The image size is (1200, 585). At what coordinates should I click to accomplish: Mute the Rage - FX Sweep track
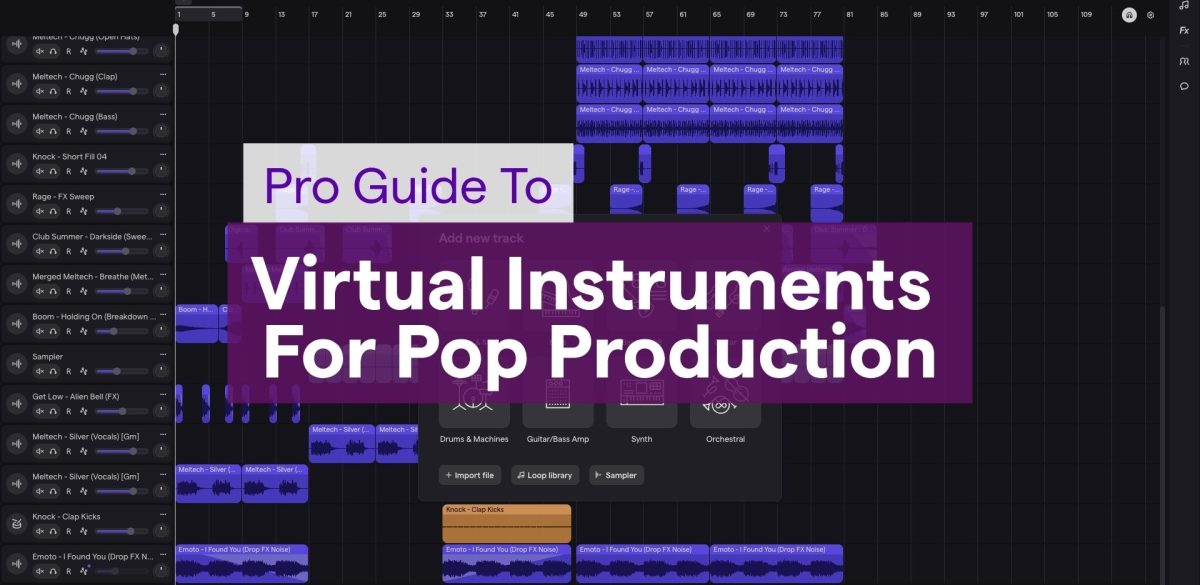click(x=40, y=211)
